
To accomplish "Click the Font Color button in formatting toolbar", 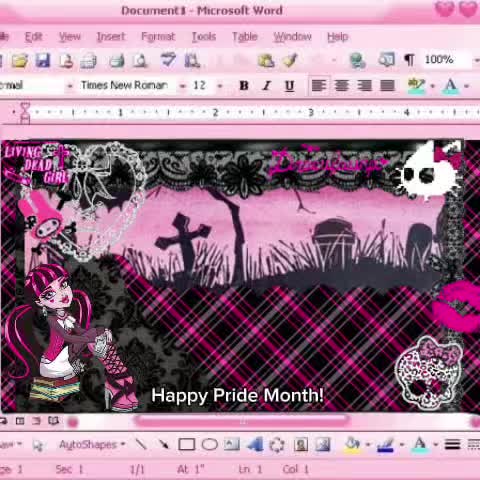I will [450, 86].
